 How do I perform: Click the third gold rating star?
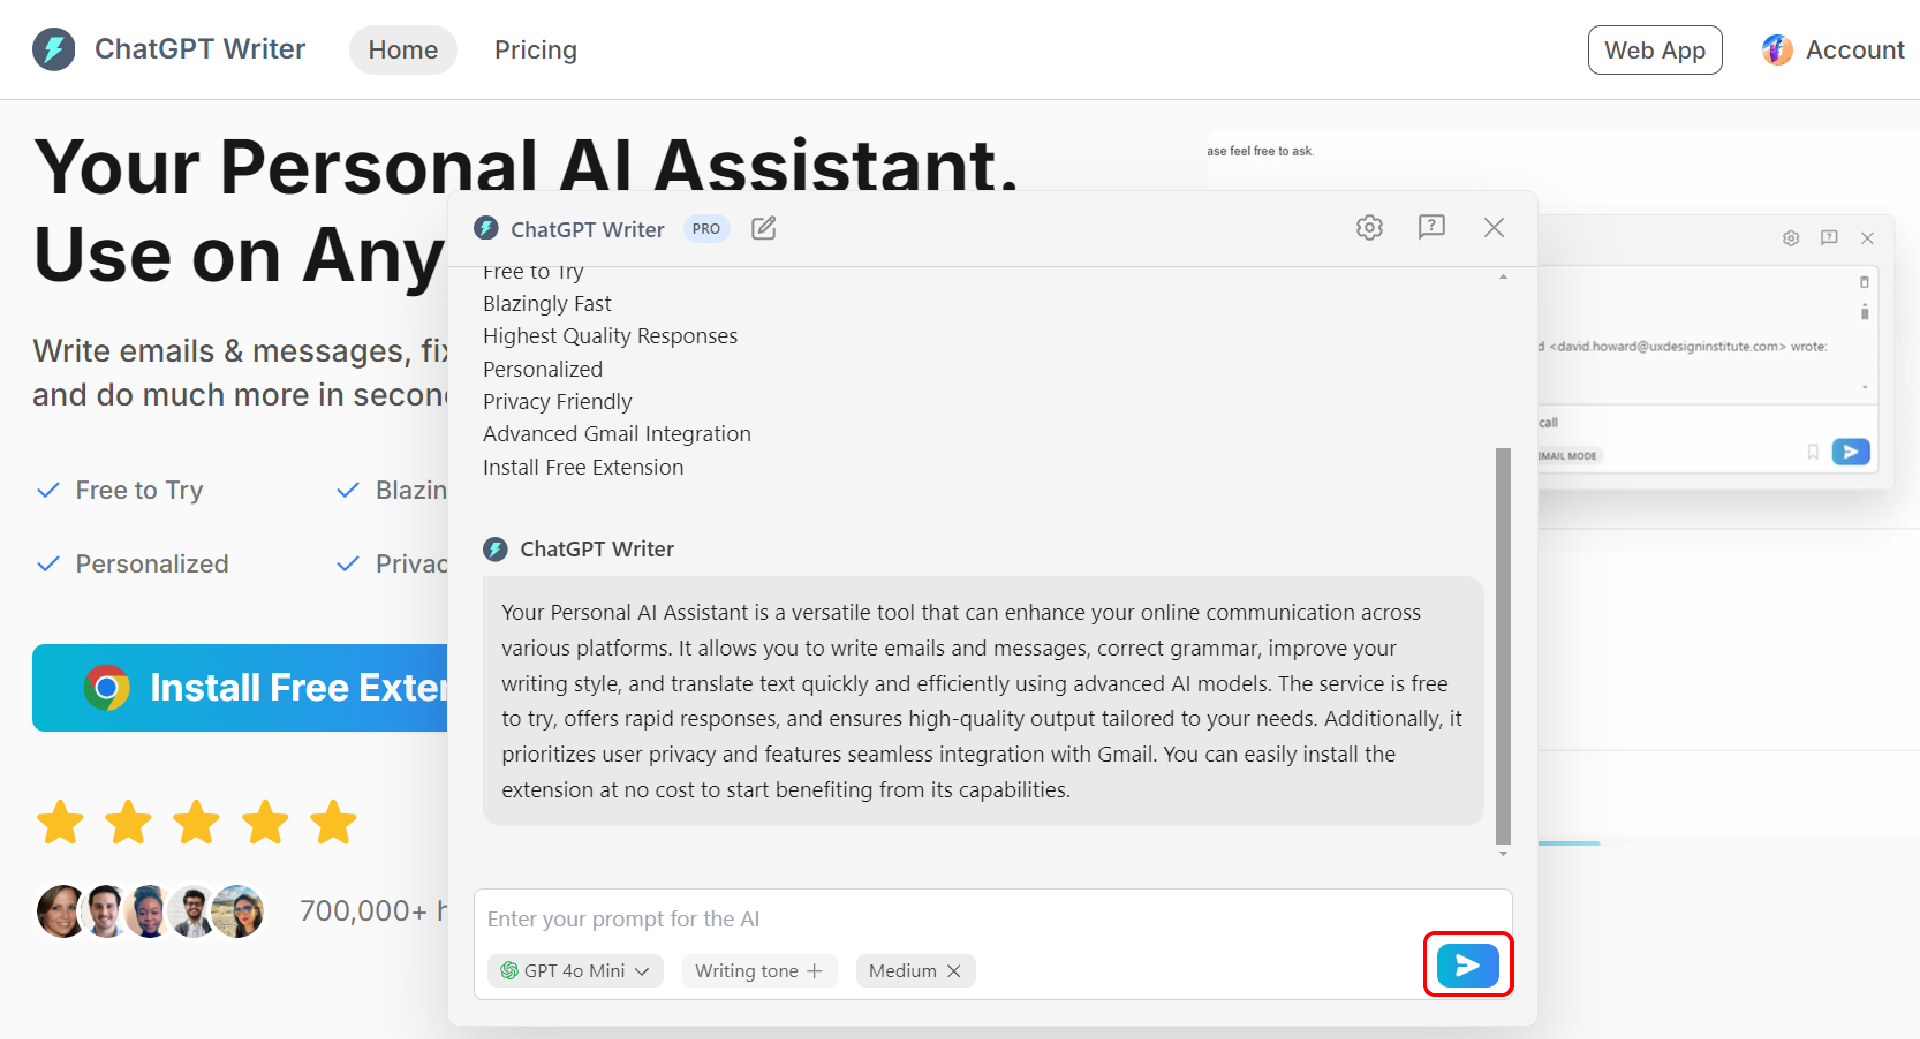coord(196,822)
